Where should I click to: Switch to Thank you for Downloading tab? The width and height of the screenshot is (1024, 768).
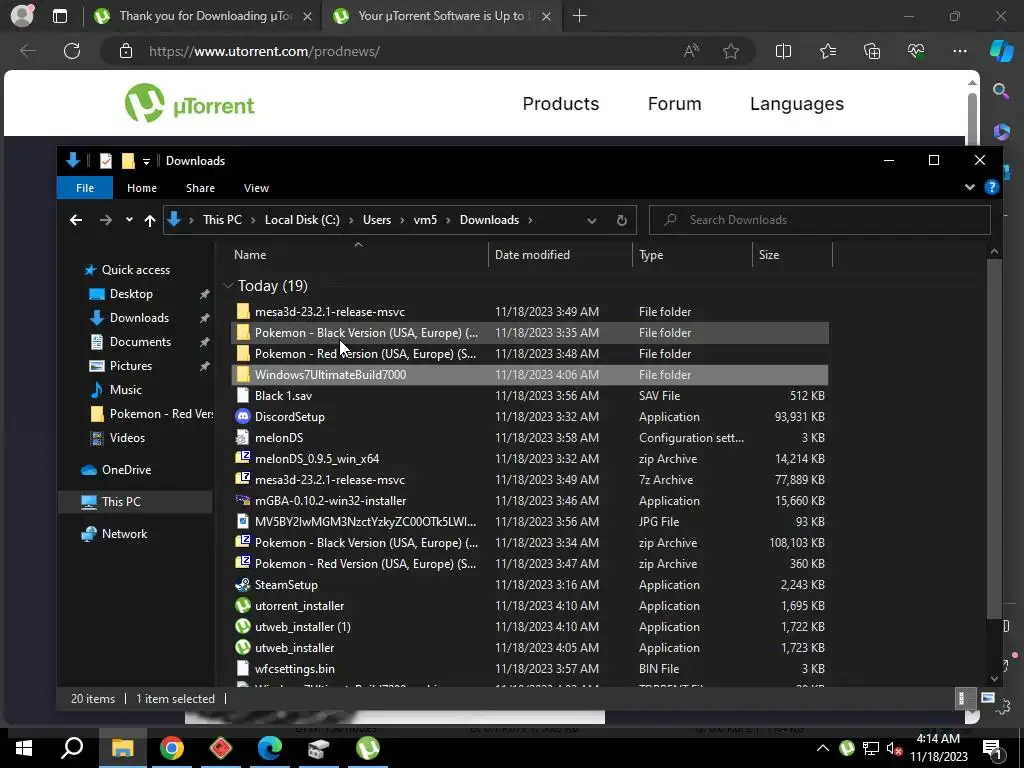(202, 16)
